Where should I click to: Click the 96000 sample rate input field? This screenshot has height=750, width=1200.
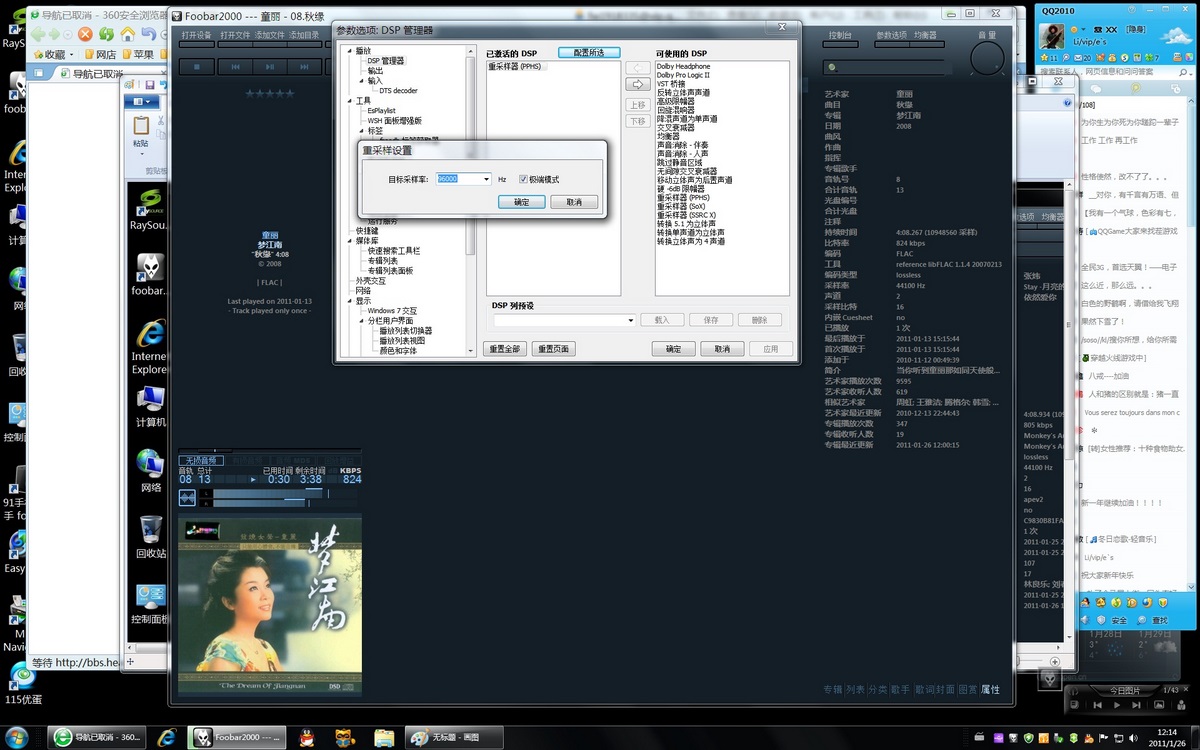(458, 179)
